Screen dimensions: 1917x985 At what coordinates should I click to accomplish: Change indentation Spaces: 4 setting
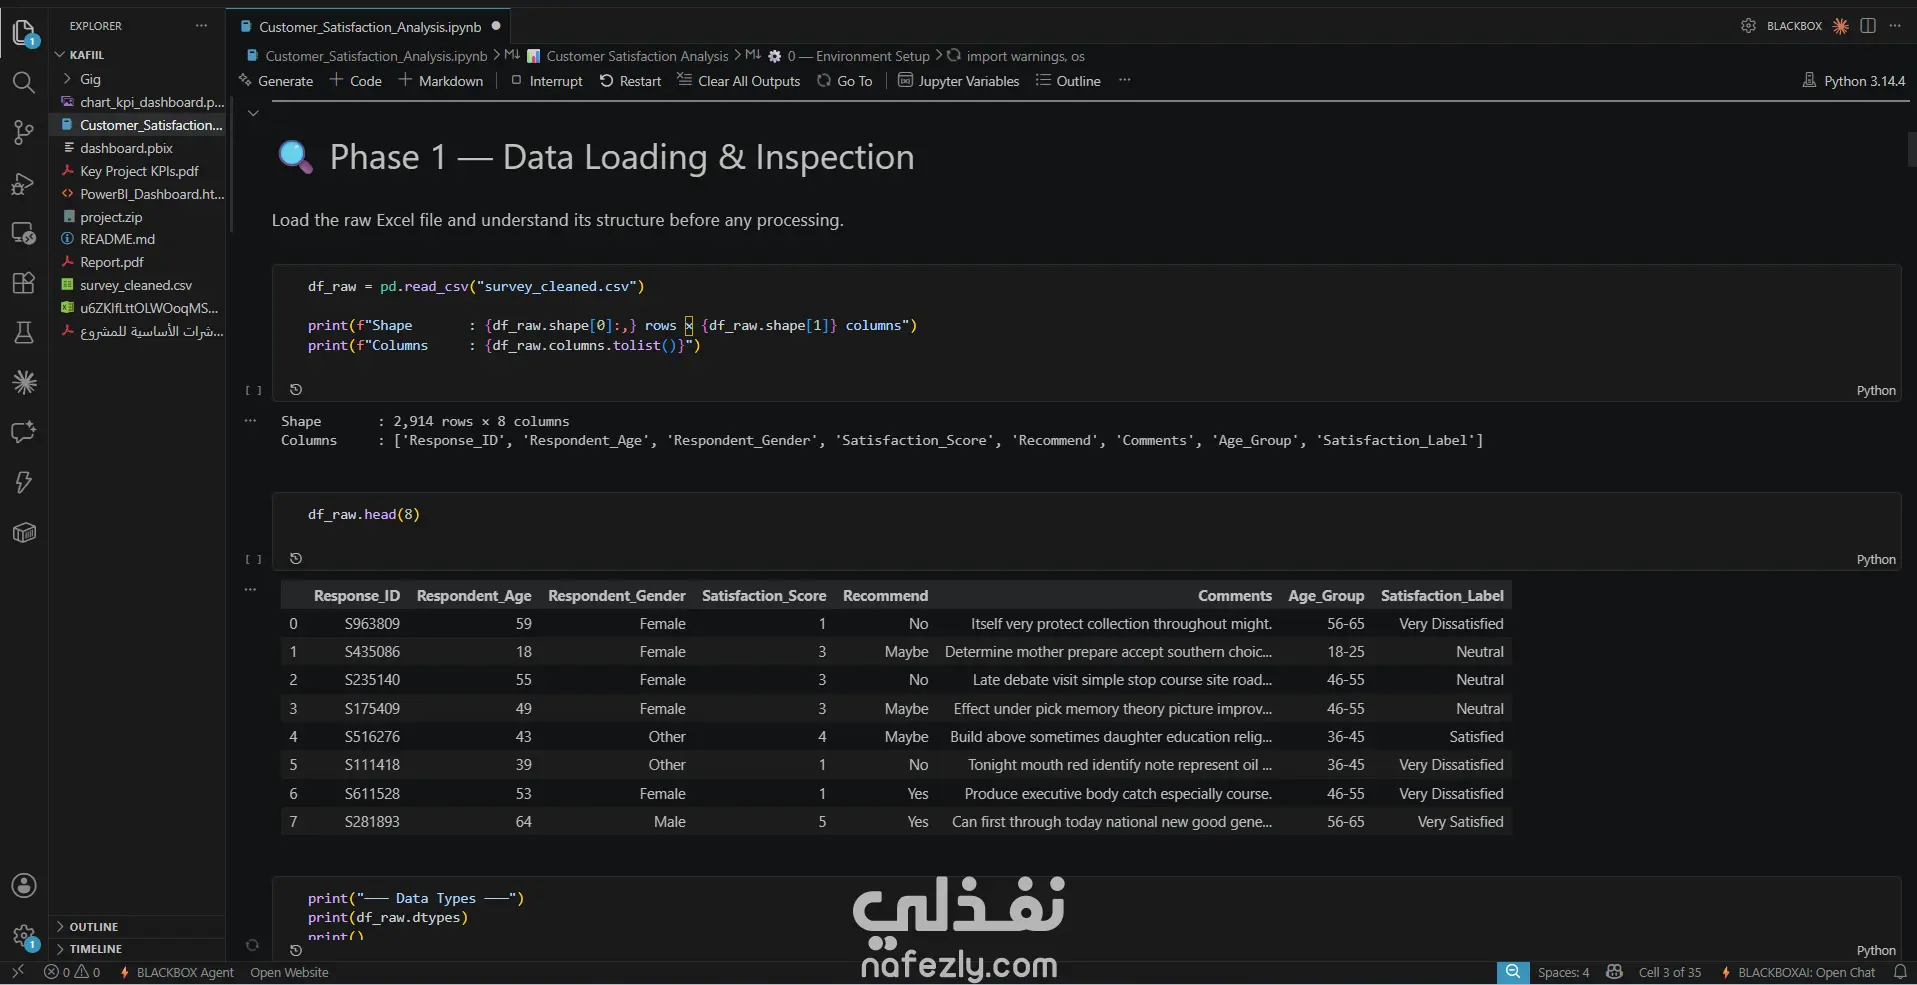point(1563,972)
